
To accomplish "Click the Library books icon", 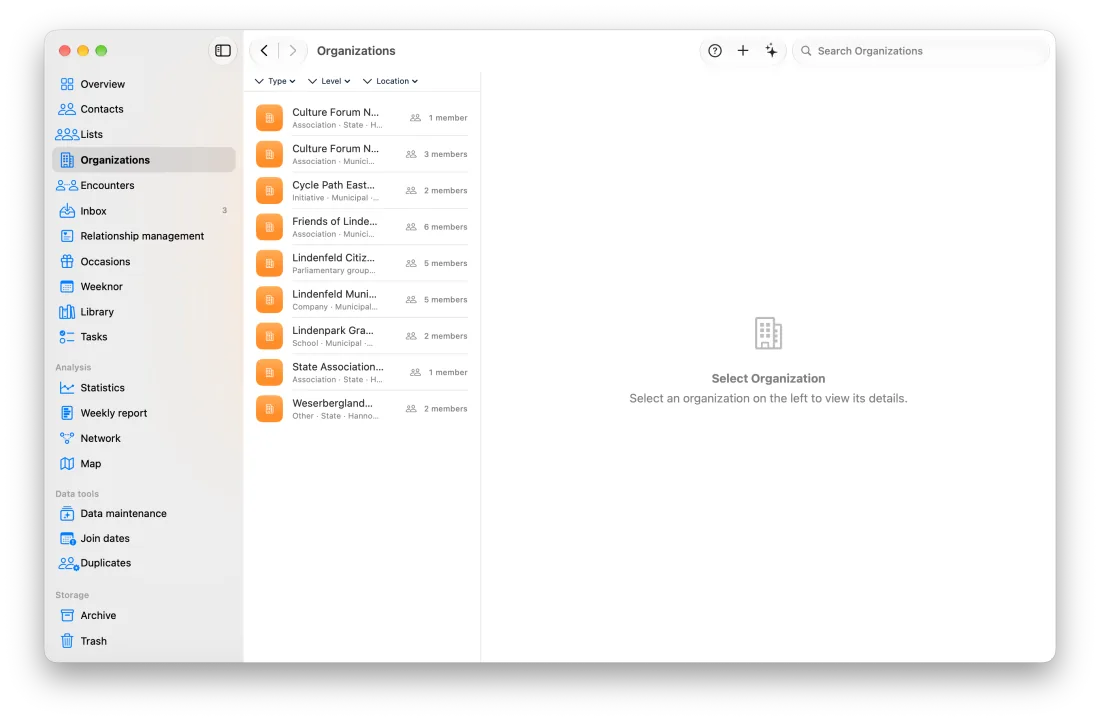I will point(67,312).
